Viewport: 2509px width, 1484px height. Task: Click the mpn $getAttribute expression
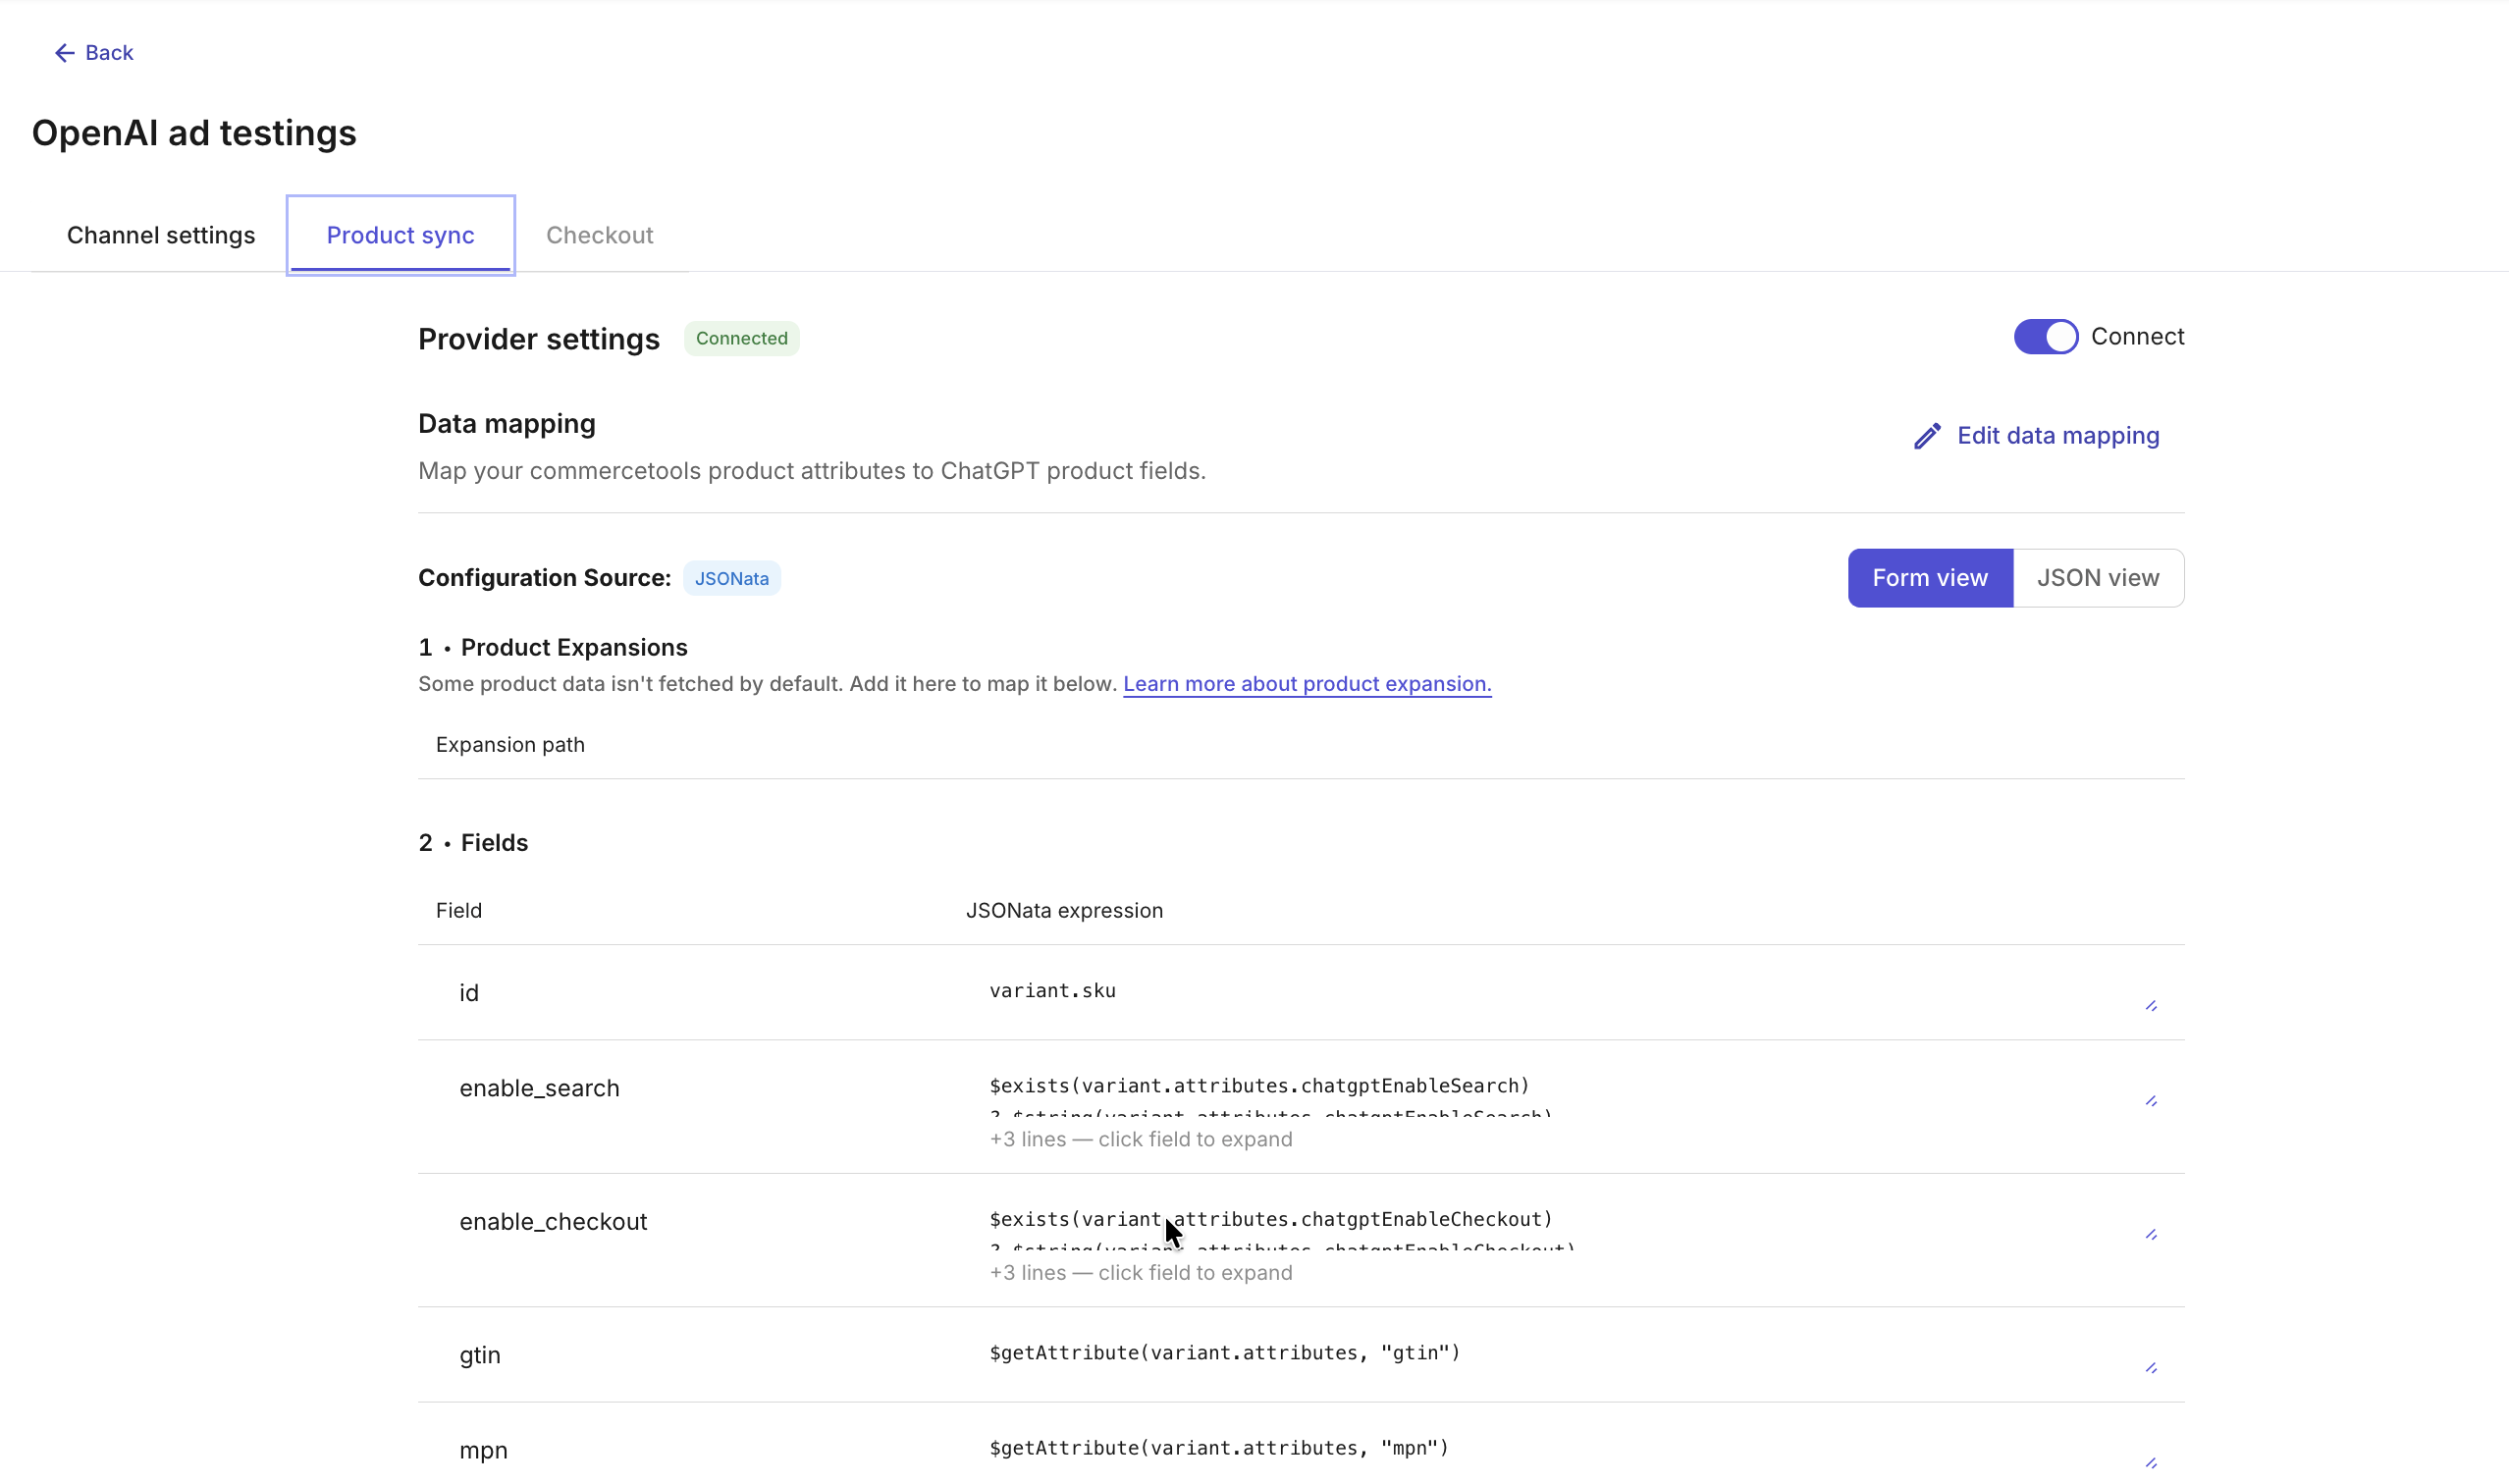point(1218,1448)
